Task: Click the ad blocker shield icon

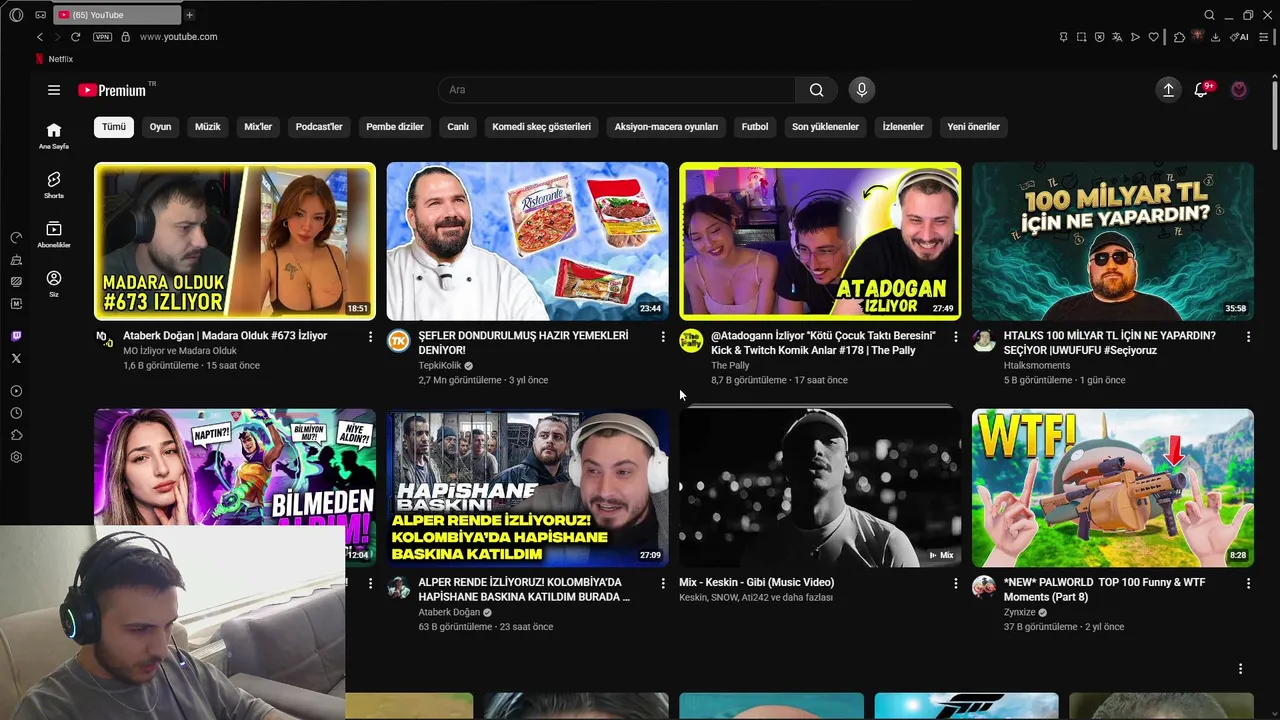Action: (1099, 37)
